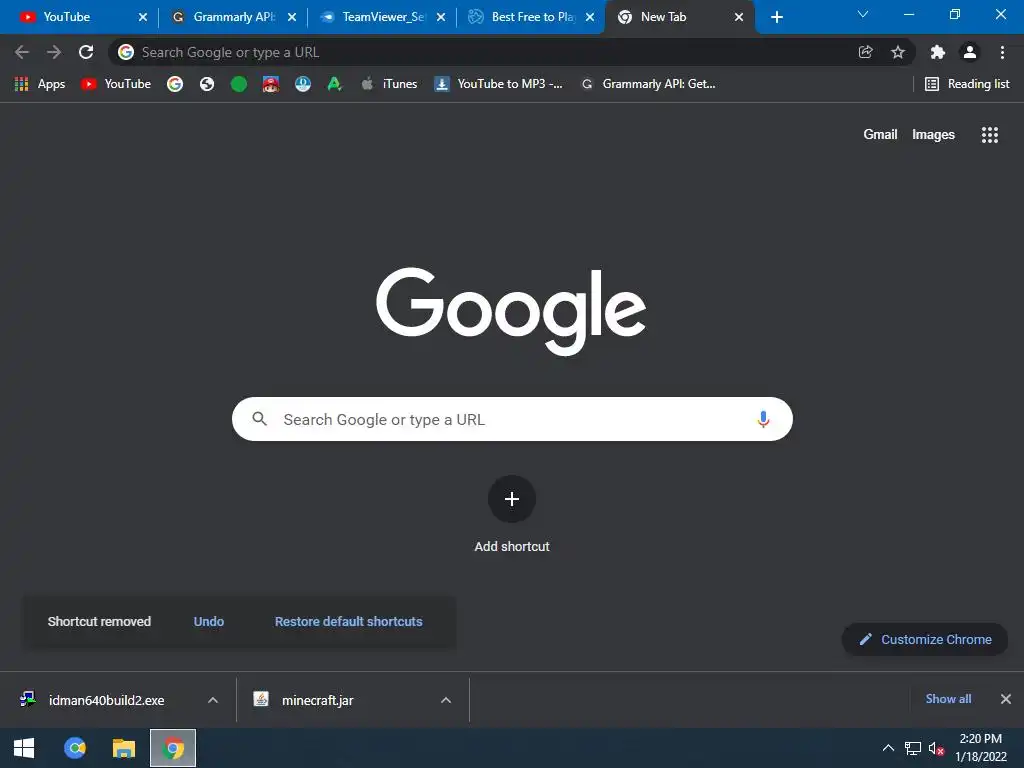Close the downloads bar

point(1006,699)
